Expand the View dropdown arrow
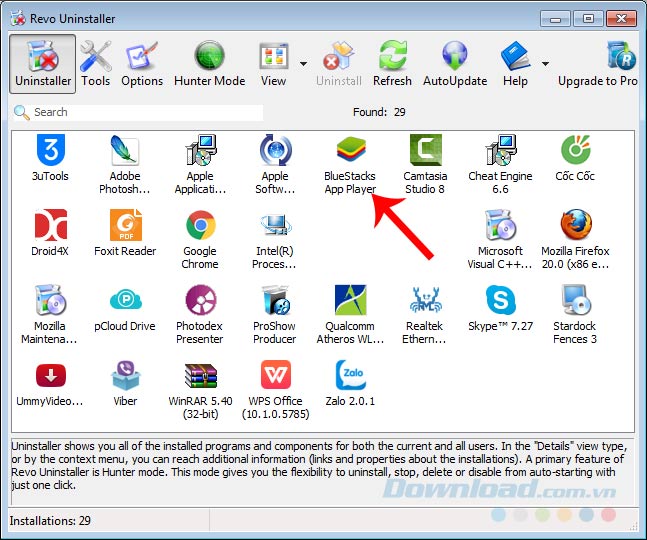The height and width of the screenshot is (540, 647). point(303,64)
